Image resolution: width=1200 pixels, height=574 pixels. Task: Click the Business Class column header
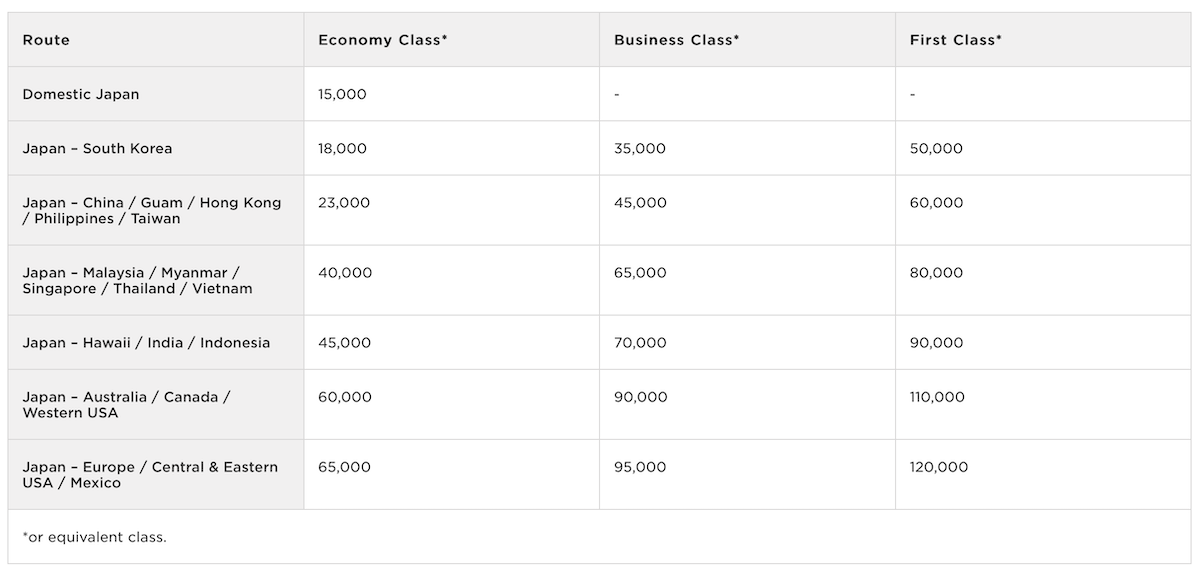pos(677,40)
